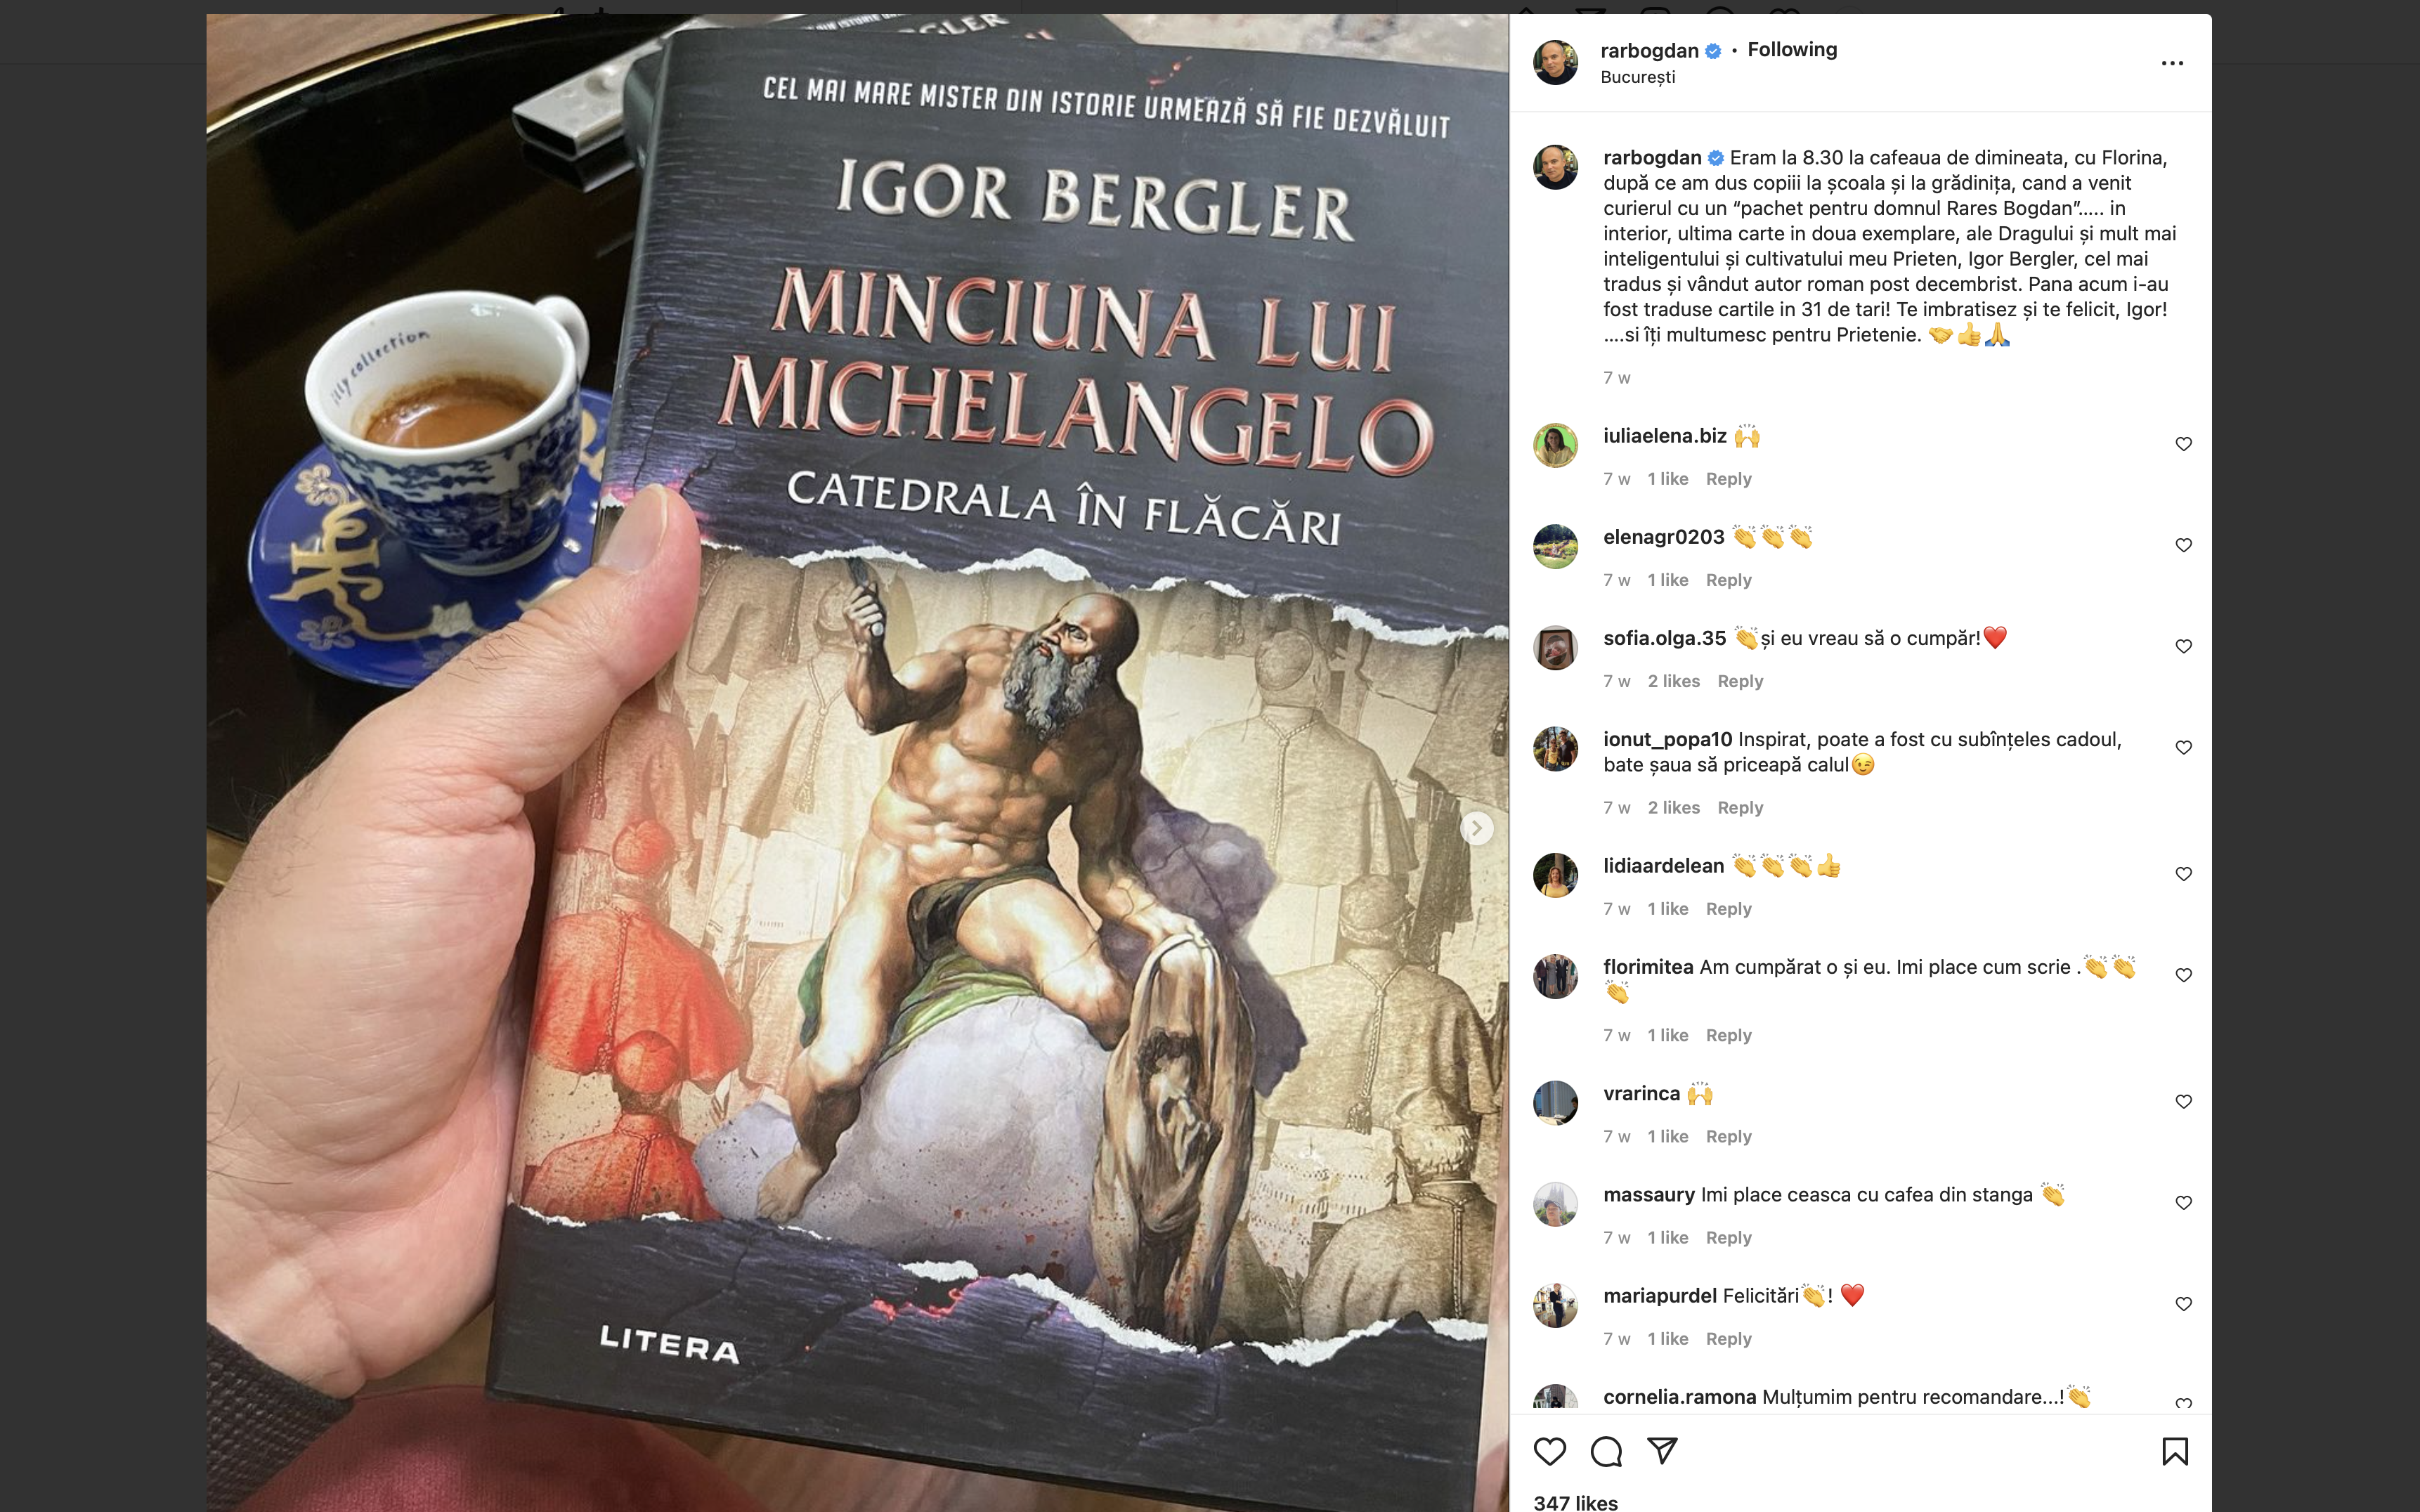Reply to lidiaardelean's comment
The width and height of the screenshot is (2420, 1512).
[1728, 909]
